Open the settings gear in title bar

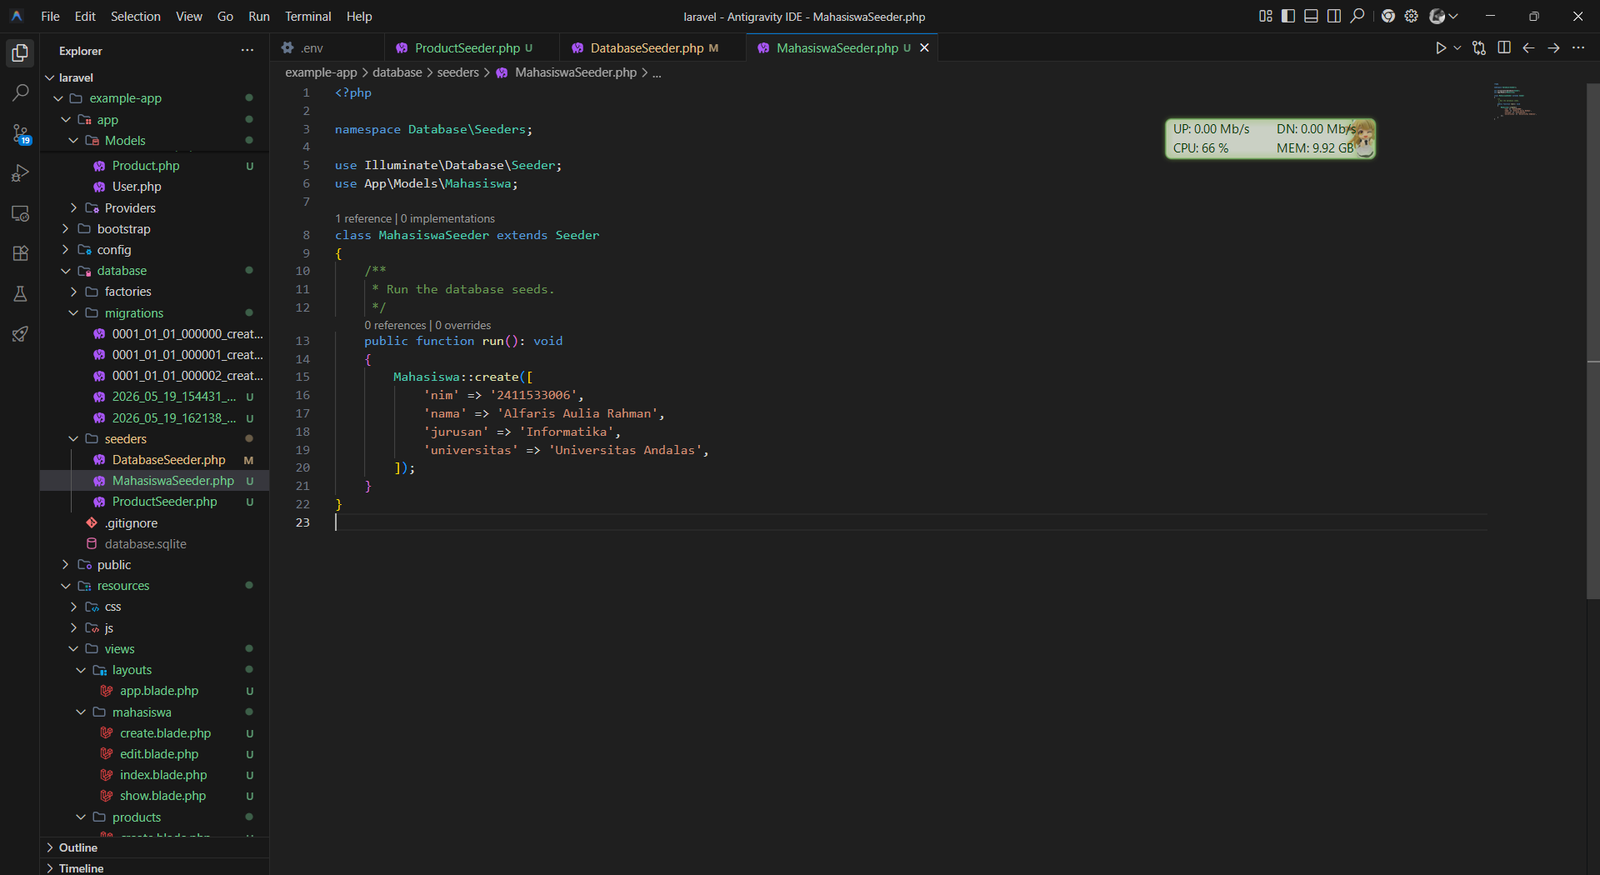1411,16
